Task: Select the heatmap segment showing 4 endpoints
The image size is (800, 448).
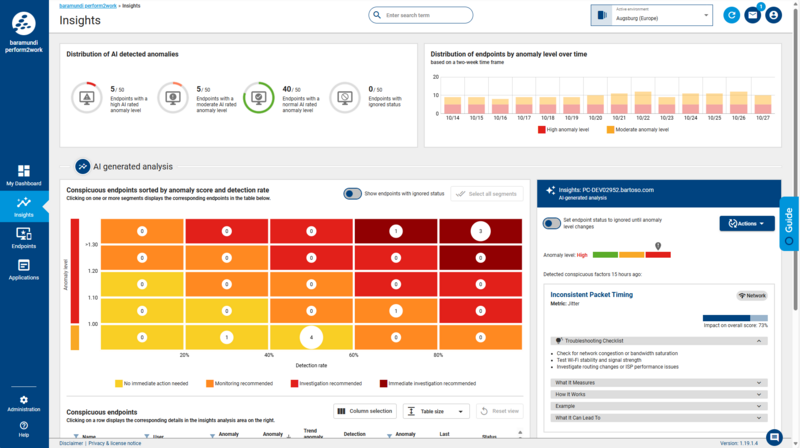Action: point(311,338)
